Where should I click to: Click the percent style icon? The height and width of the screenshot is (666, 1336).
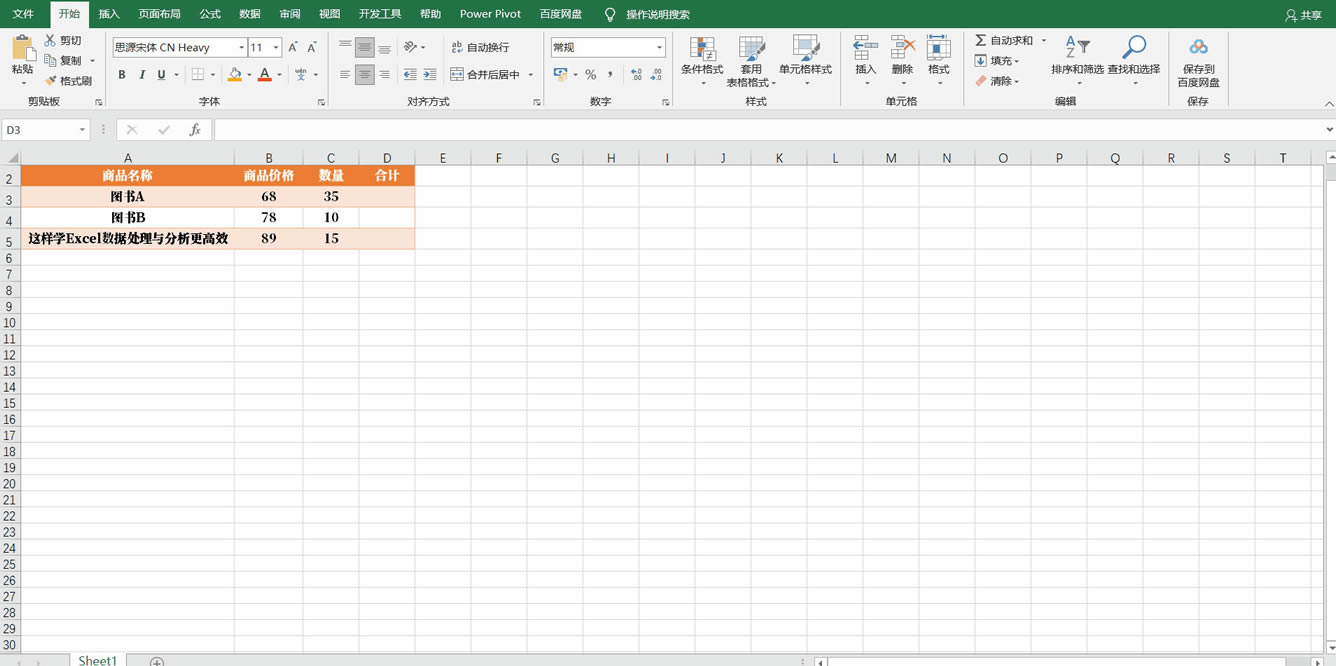(x=591, y=75)
